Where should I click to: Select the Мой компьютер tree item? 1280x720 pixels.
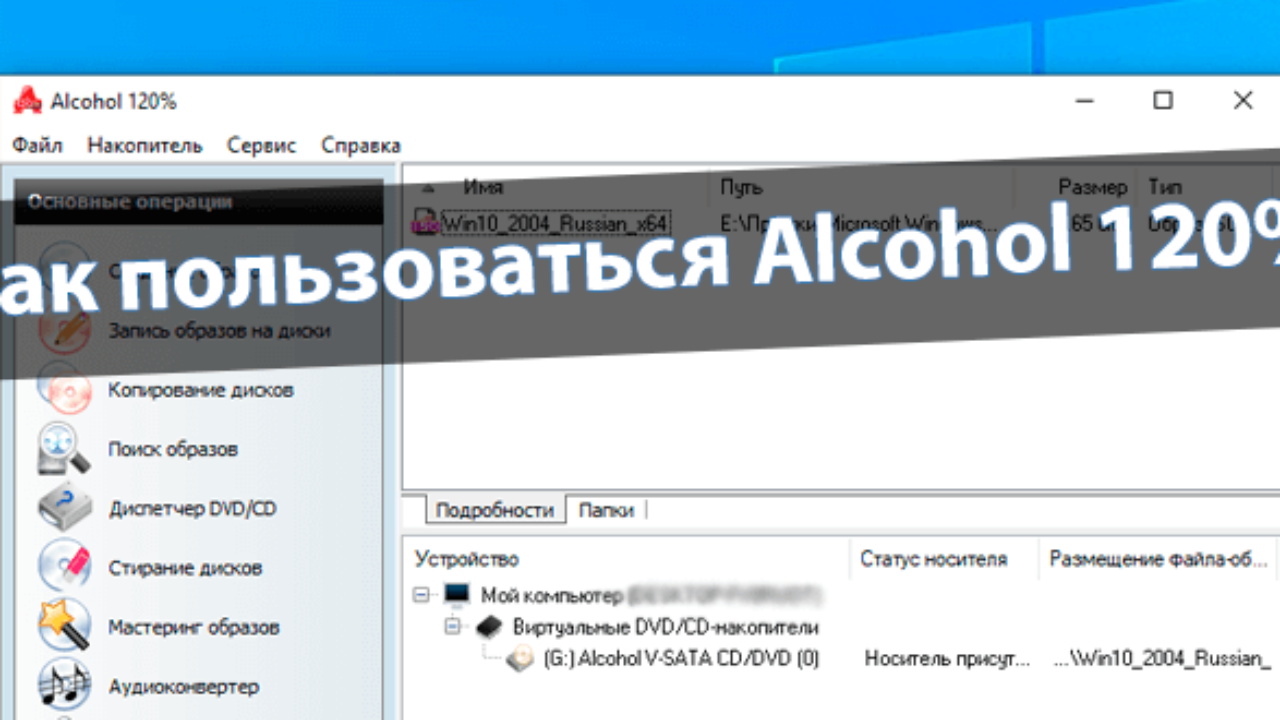(551, 595)
